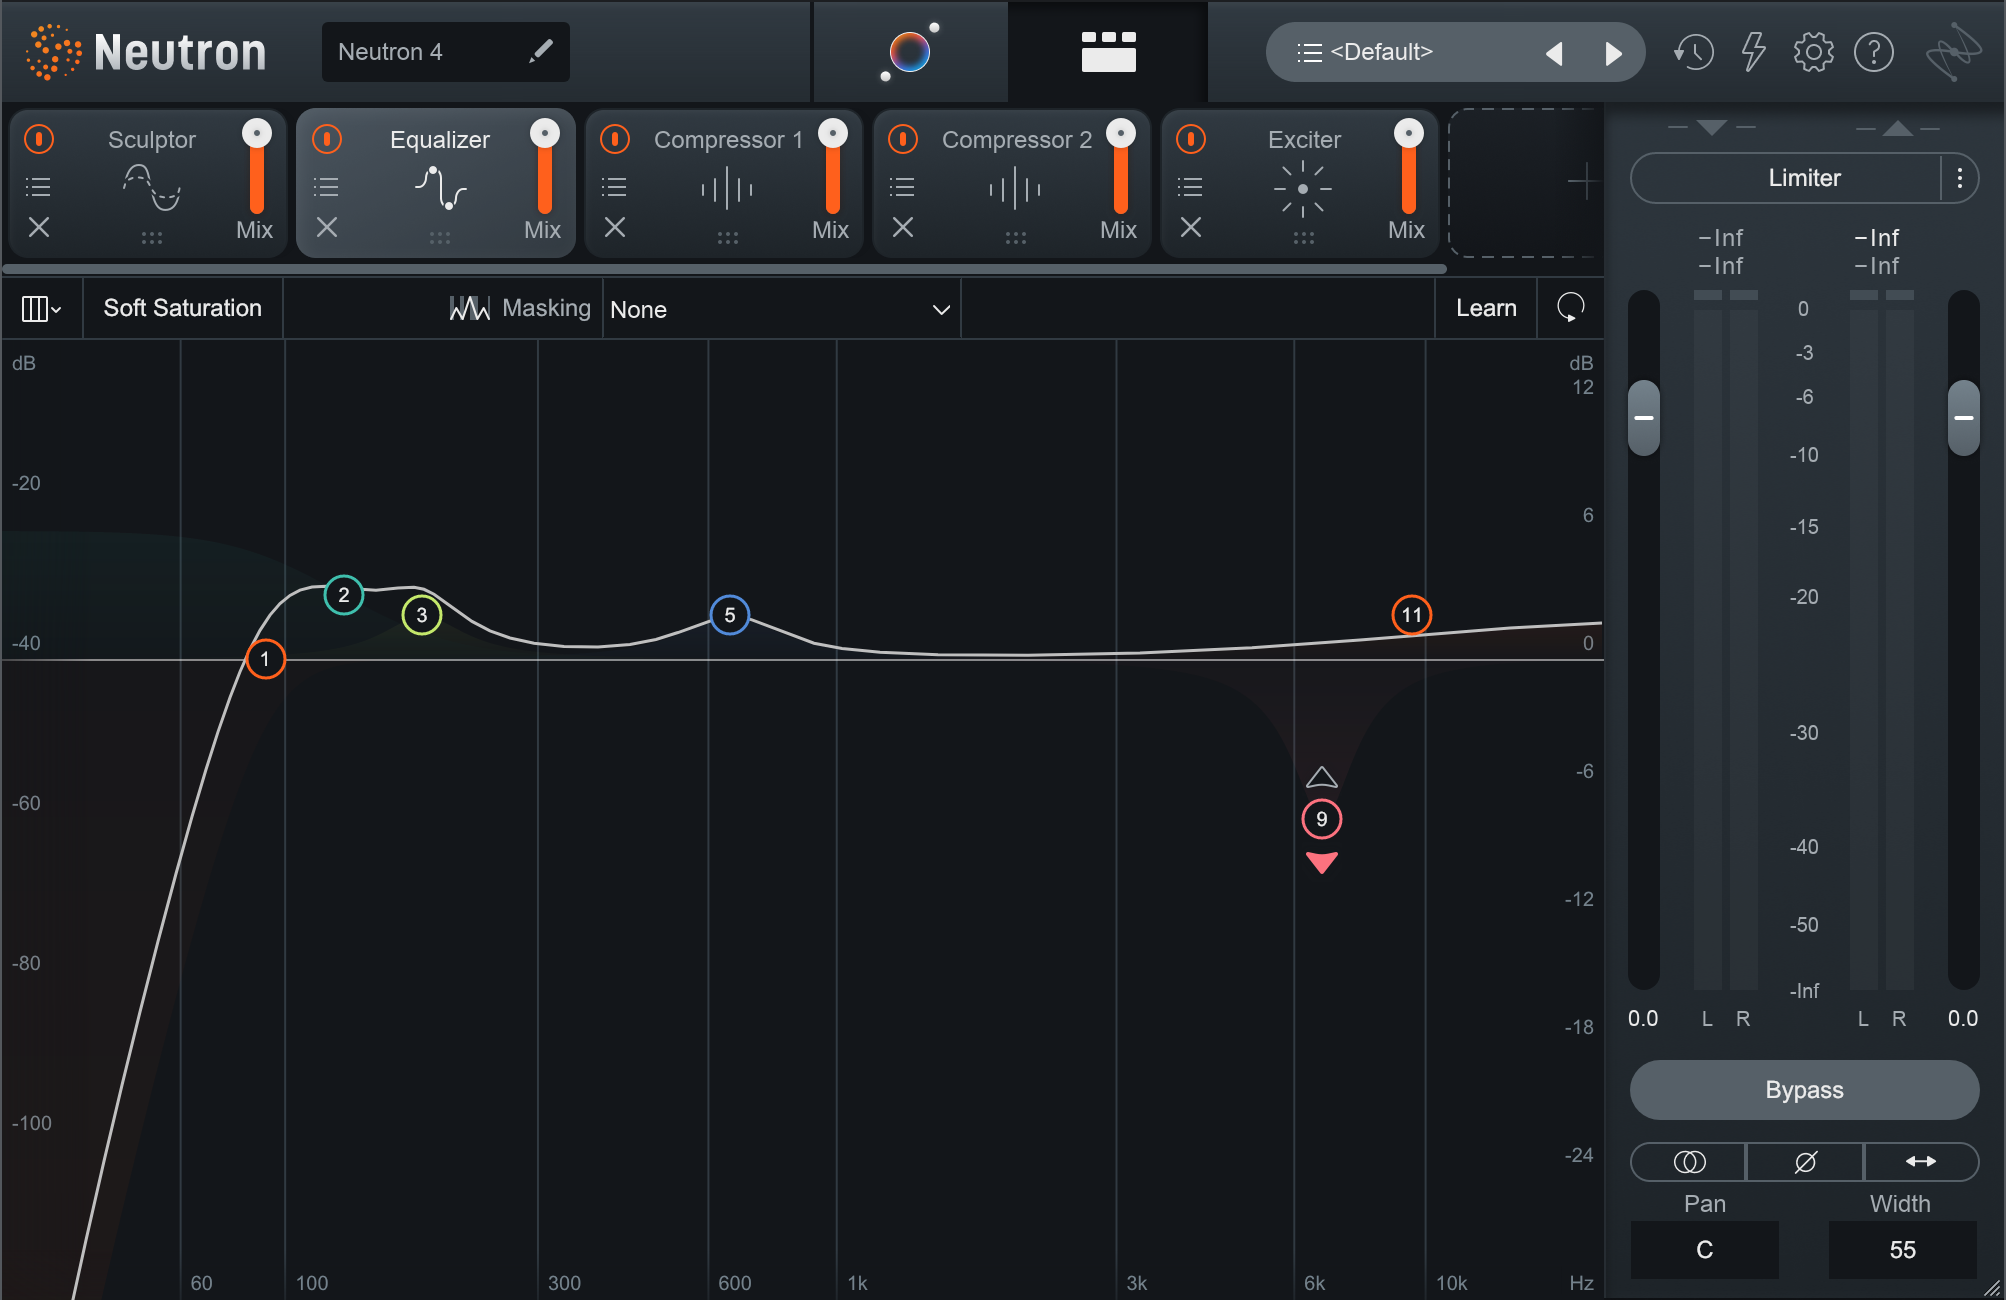Toggle the Soft Saturation option
The width and height of the screenshot is (2006, 1300).
coord(182,308)
